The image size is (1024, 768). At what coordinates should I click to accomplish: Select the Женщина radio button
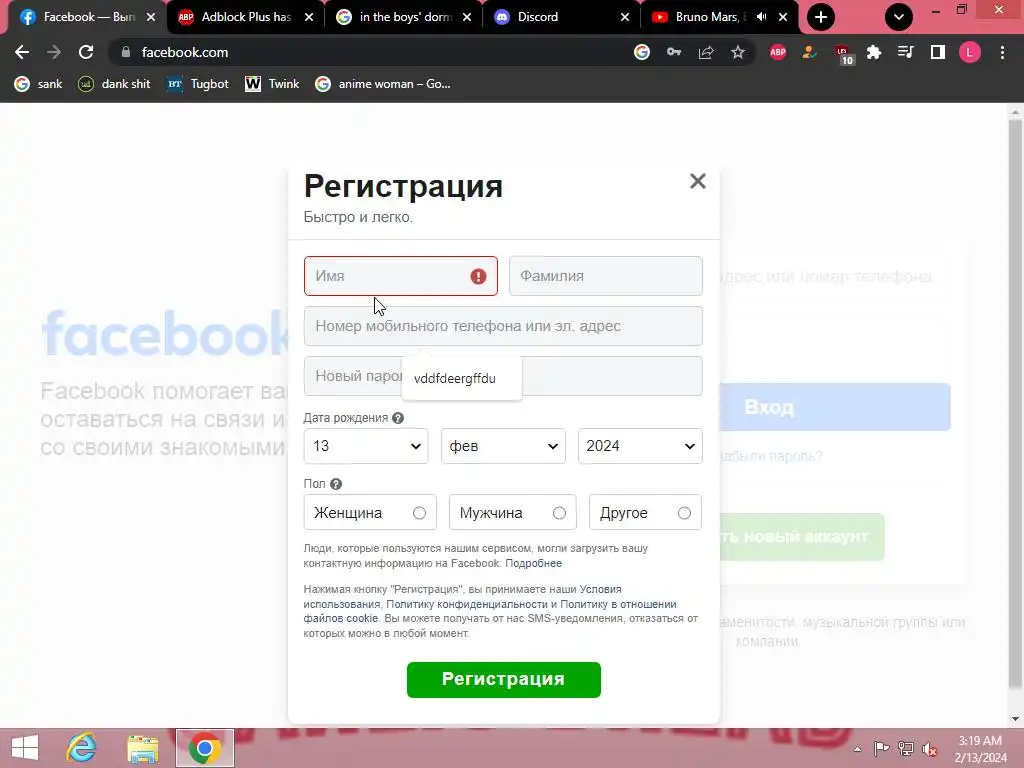pyautogui.click(x=419, y=513)
